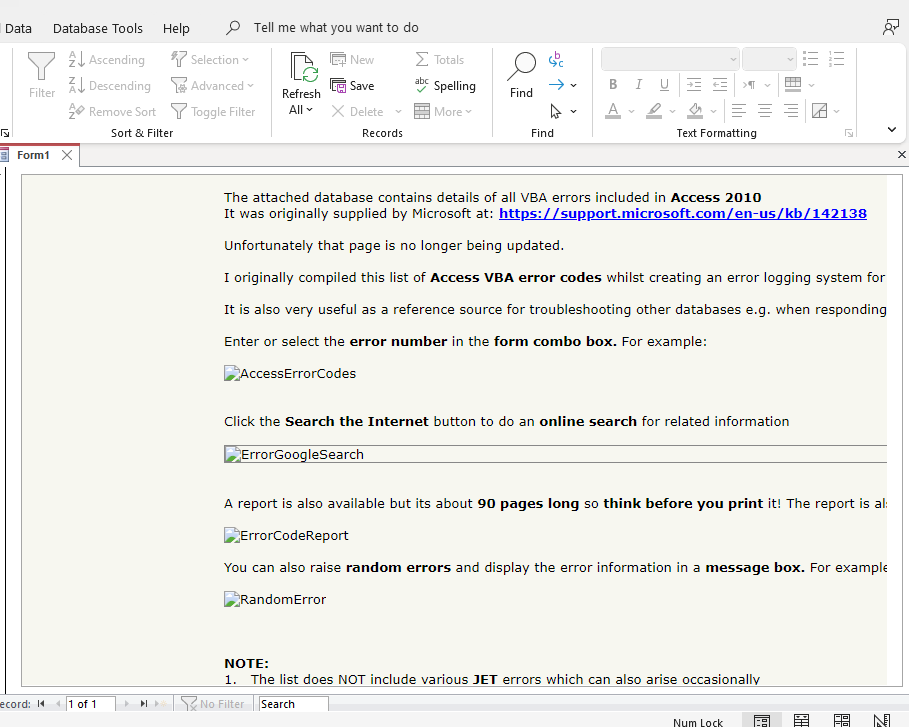Toggle Underline text formatting
The width and height of the screenshot is (909, 727).
662,85
